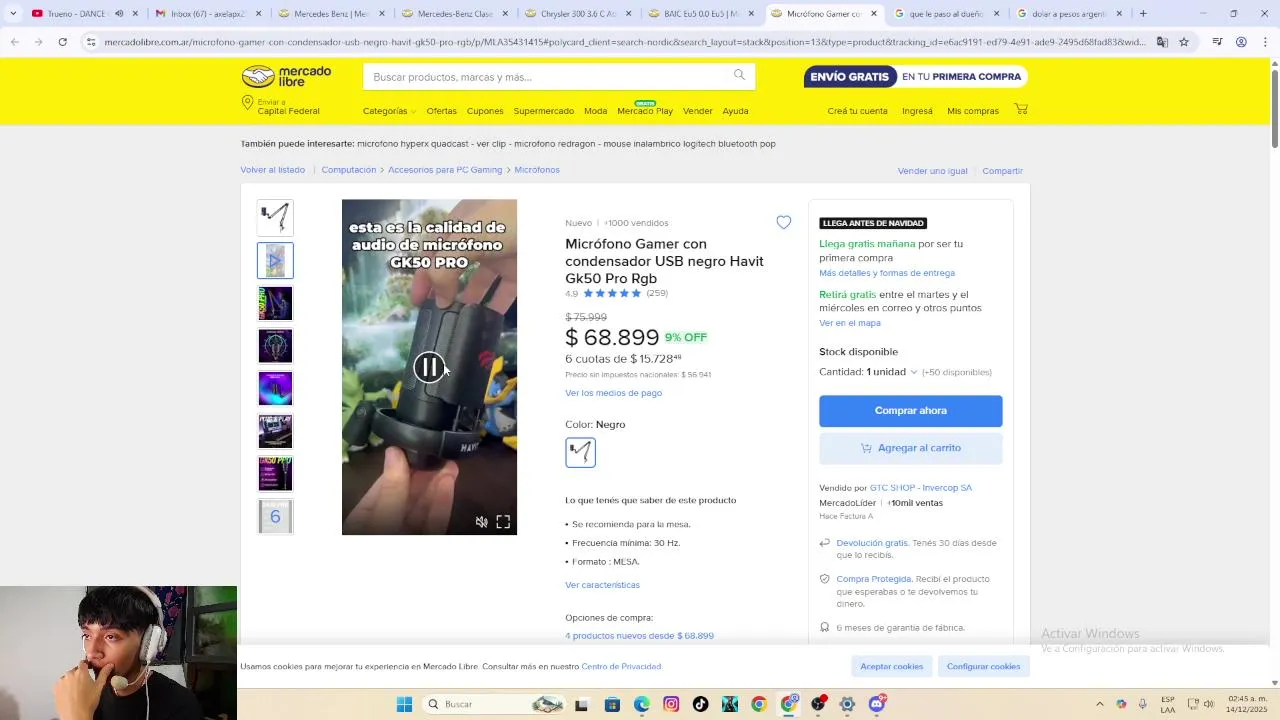
Task: Click 'Mis compras' link
Action: (x=973, y=111)
